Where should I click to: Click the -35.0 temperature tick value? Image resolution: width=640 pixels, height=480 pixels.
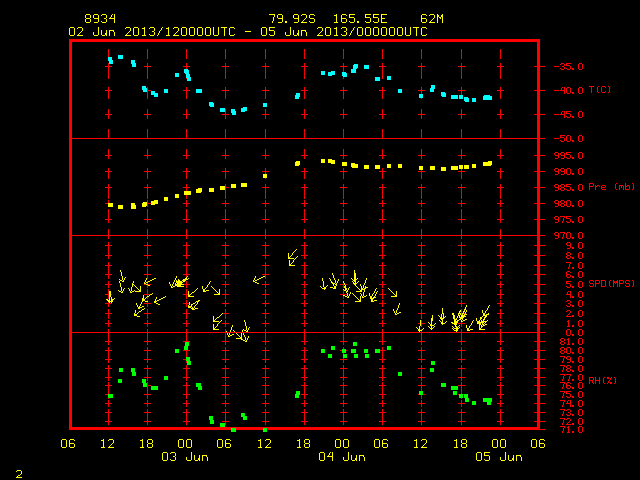pyautogui.click(x=569, y=67)
